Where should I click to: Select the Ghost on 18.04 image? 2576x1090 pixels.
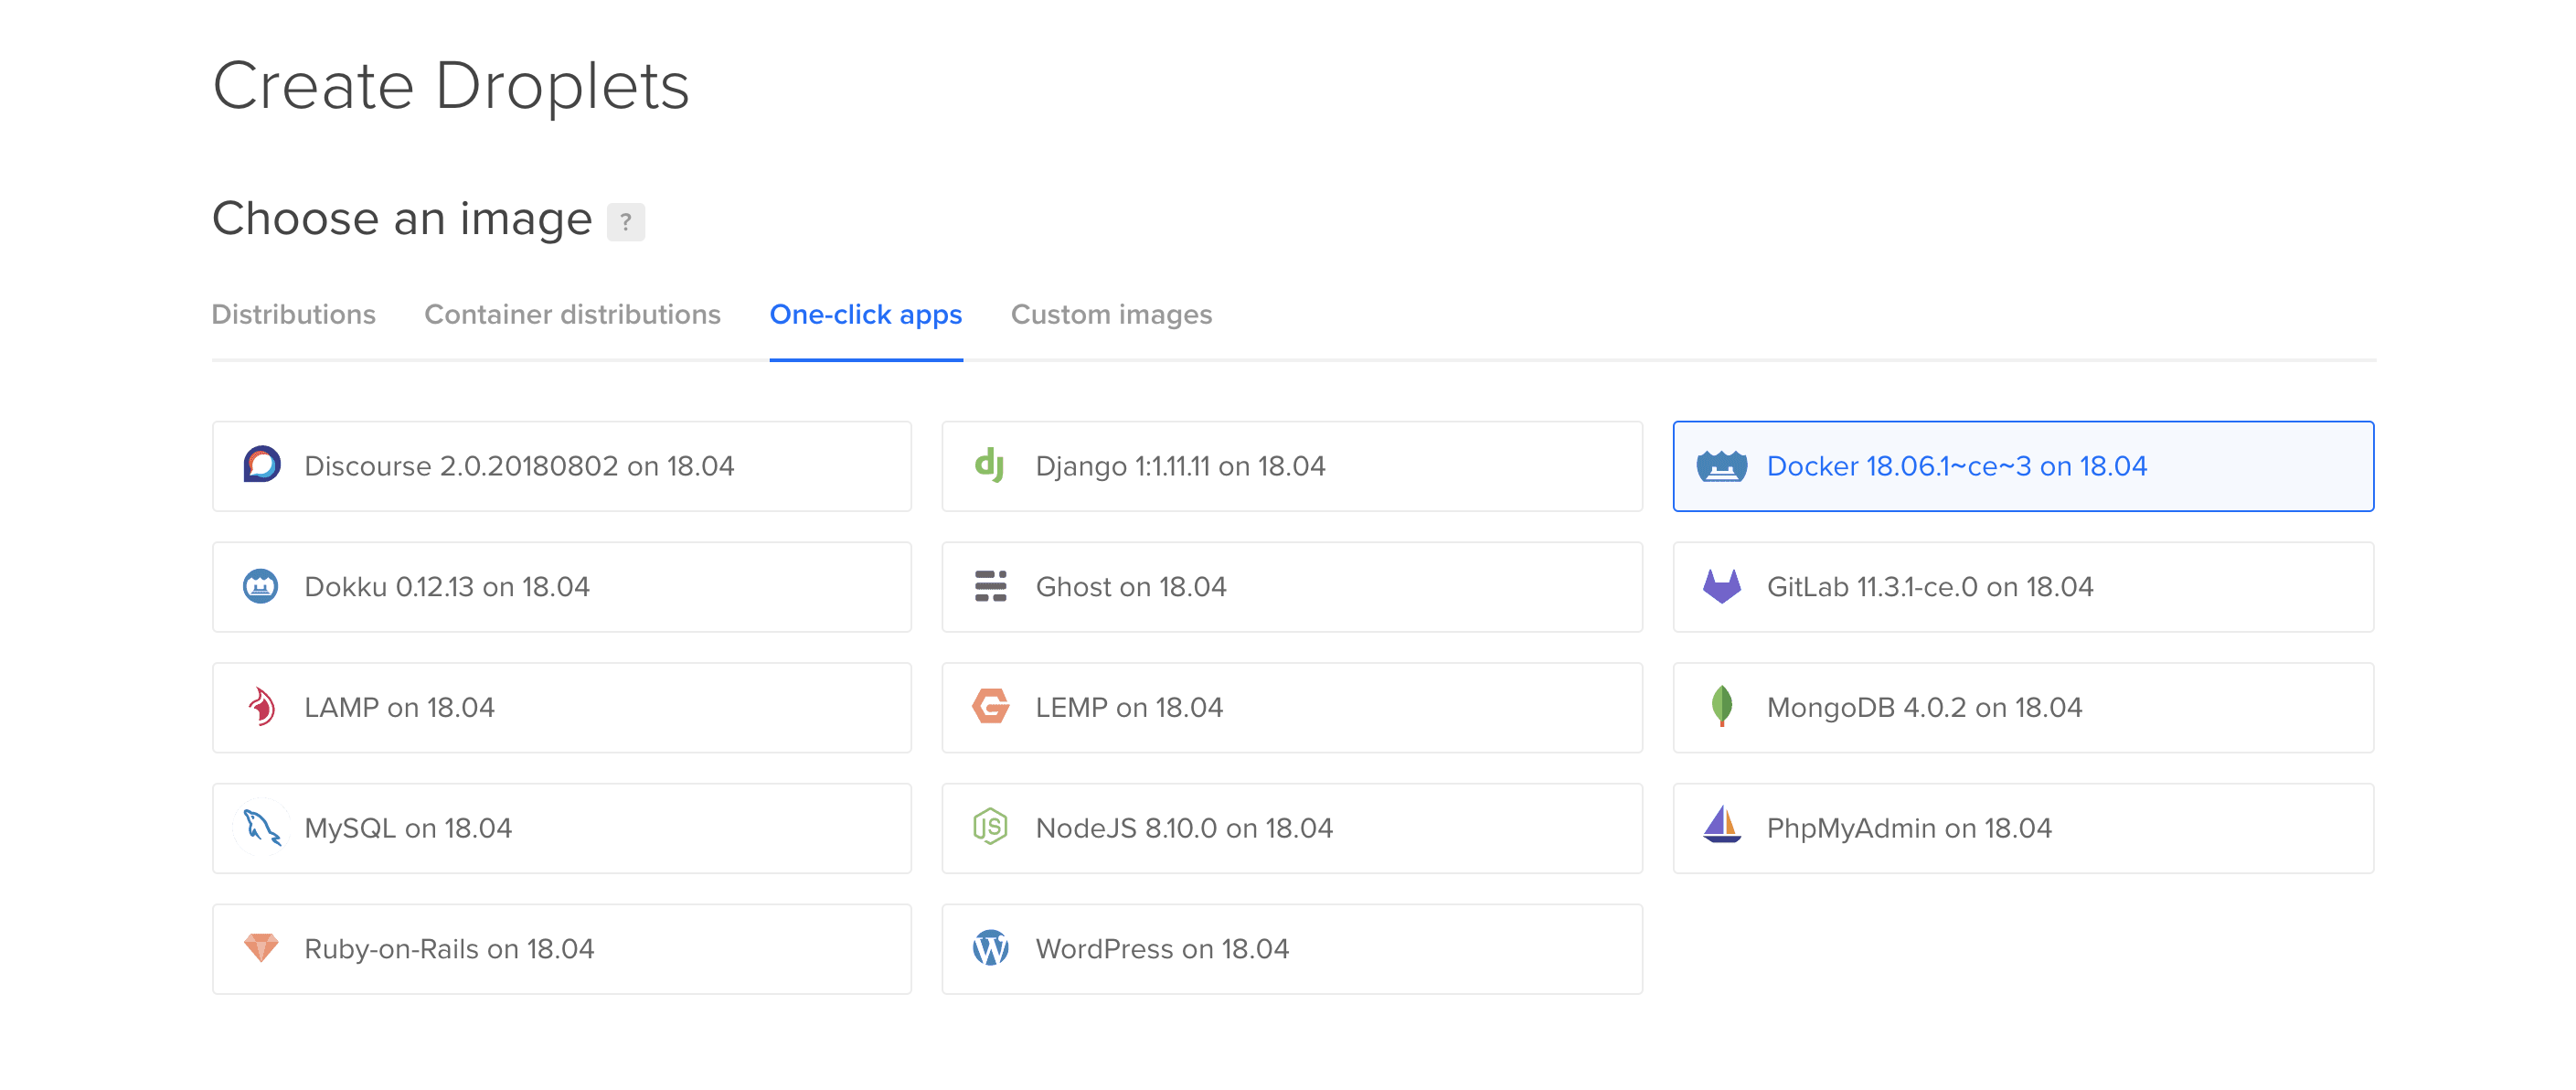click(x=1292, y=587)
